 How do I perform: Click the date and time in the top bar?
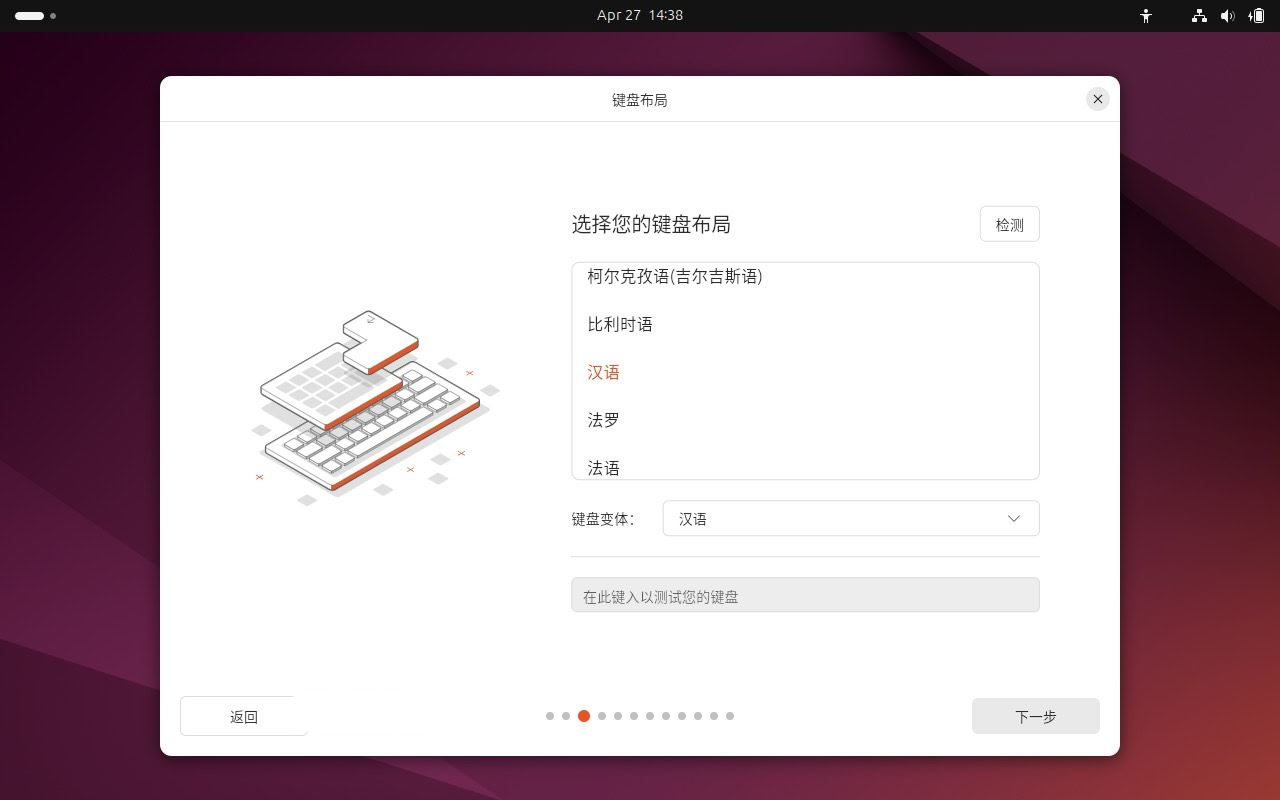point(640,15)
